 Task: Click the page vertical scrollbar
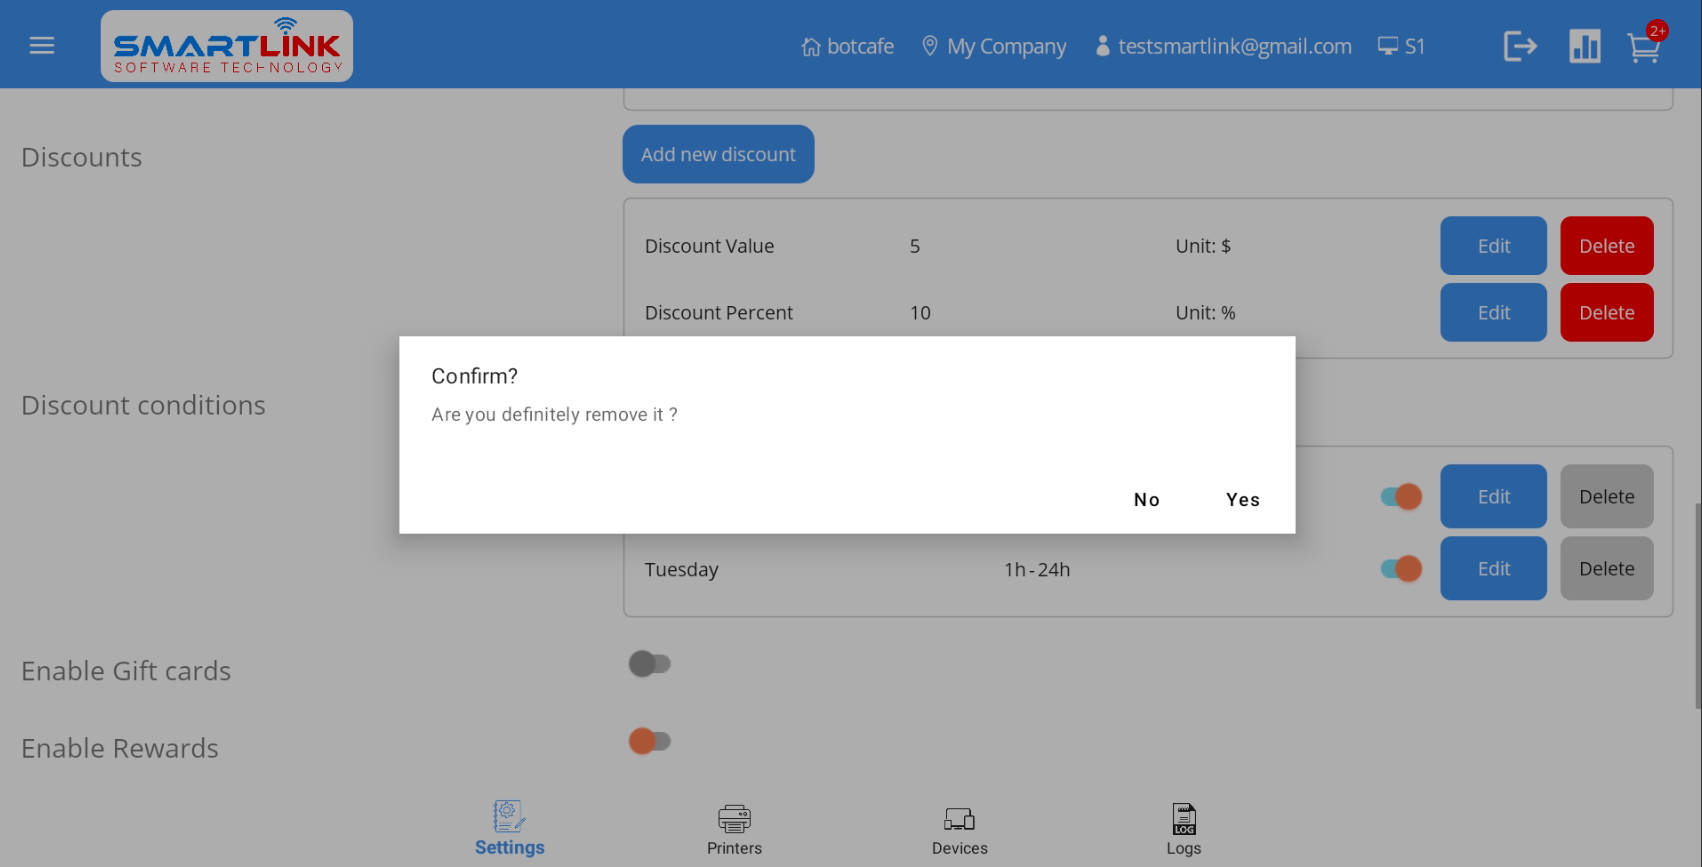(x=1697, y=606)
